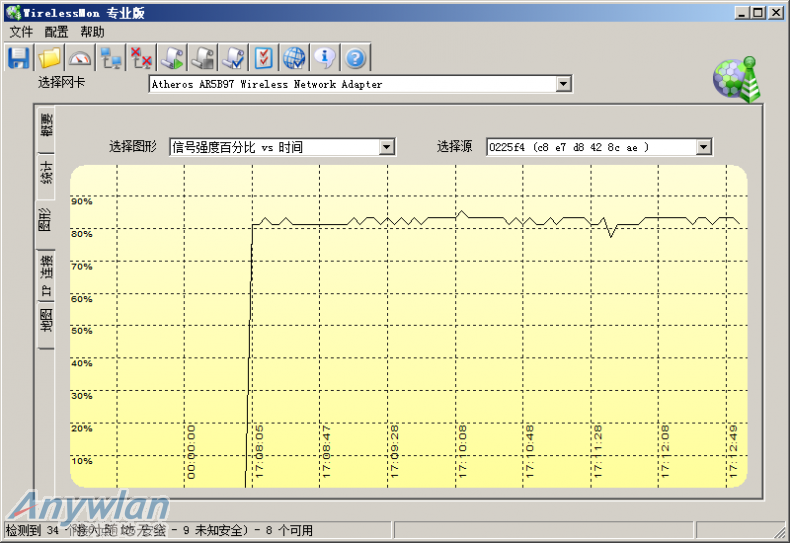Click the 00:00:00 time axis label
This screenshot has height=543, width=790.
tap(191, 451)
